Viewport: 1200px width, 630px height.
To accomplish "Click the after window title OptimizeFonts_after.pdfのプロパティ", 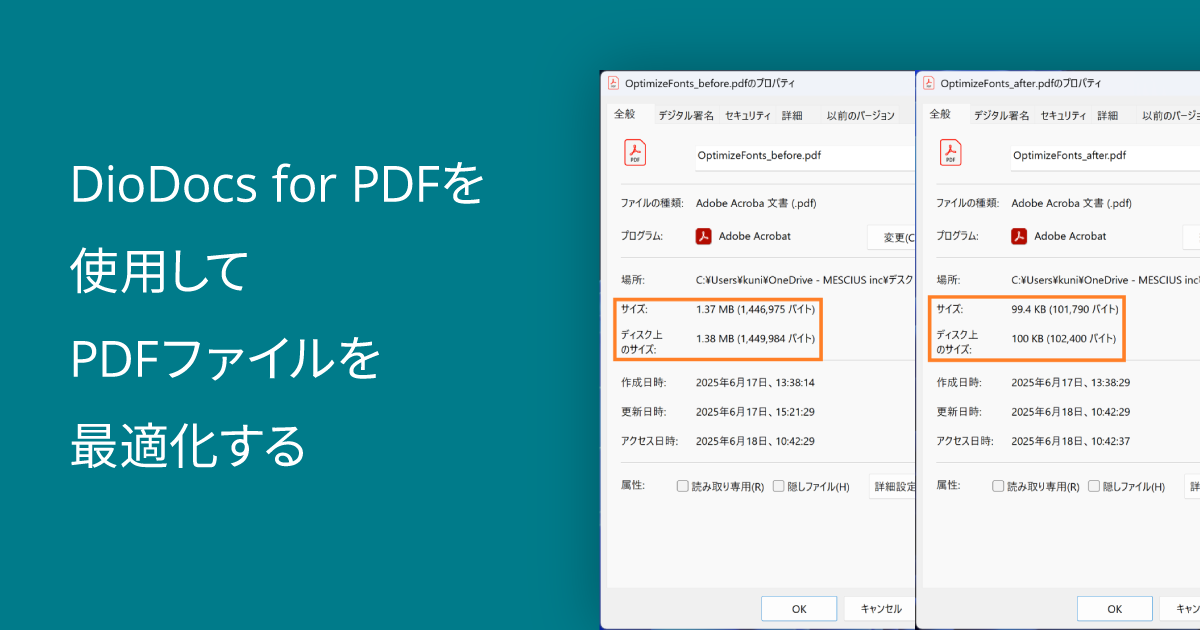I will [x=1021, y=84].
